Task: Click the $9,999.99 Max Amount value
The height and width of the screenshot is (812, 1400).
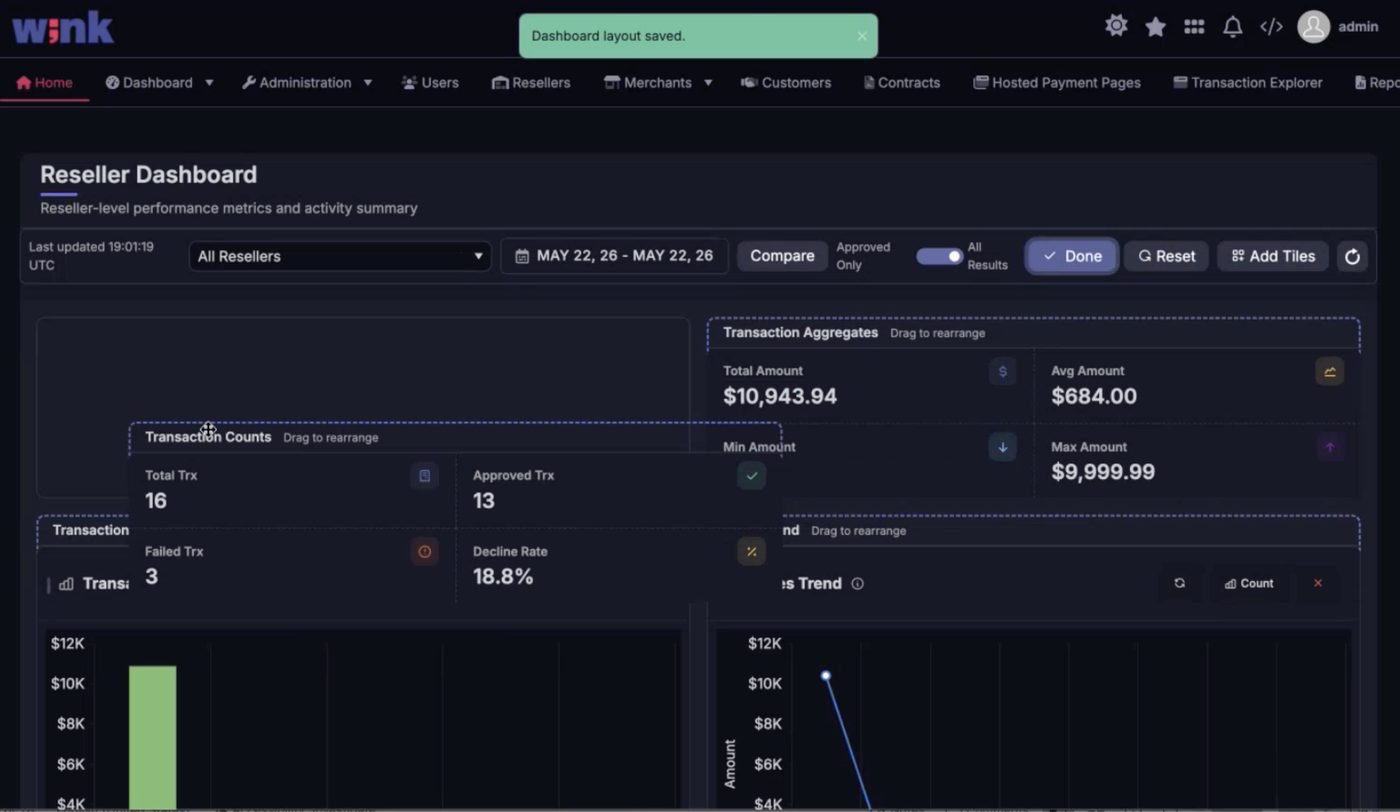Action: [x=1103, y=472]
